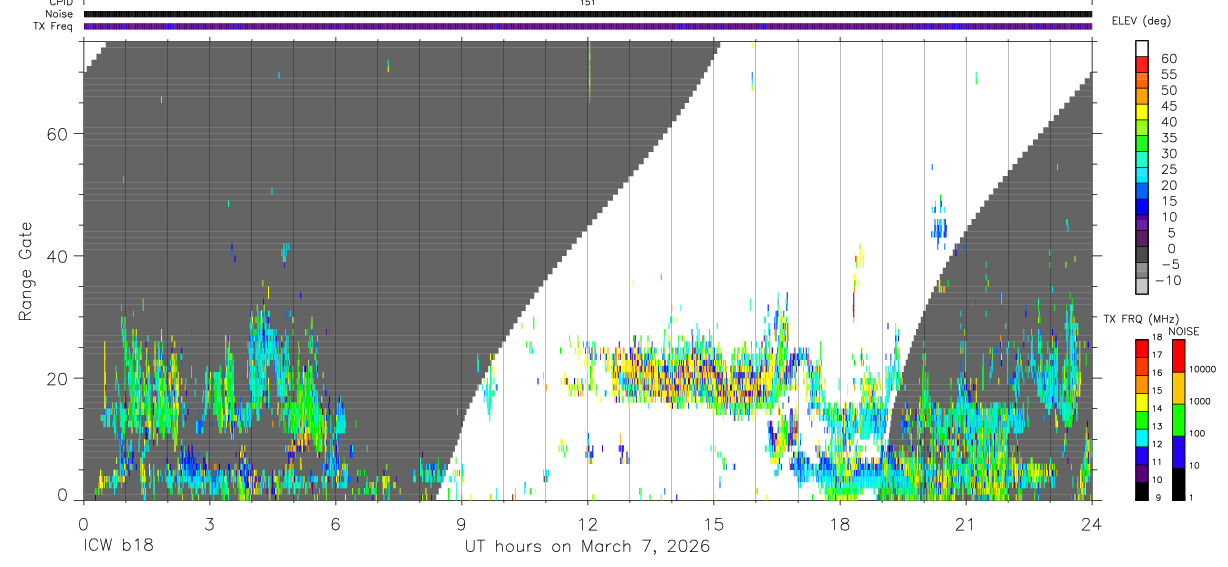The height and width of the screenshot is (567, 1228).
Task: Click the cyan 25 elevation color block
Action: [x=1142, y=176]
